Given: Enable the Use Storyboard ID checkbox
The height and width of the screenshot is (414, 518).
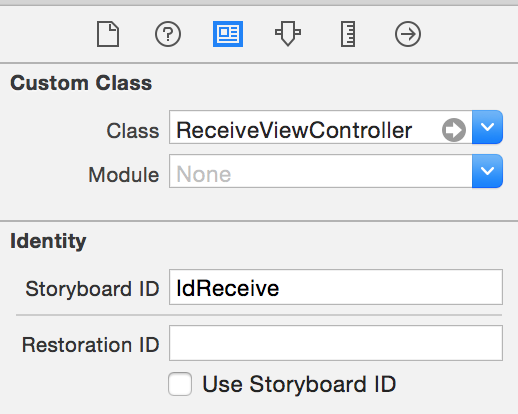Looking at the screenshot, I should (x=180, y=384).
